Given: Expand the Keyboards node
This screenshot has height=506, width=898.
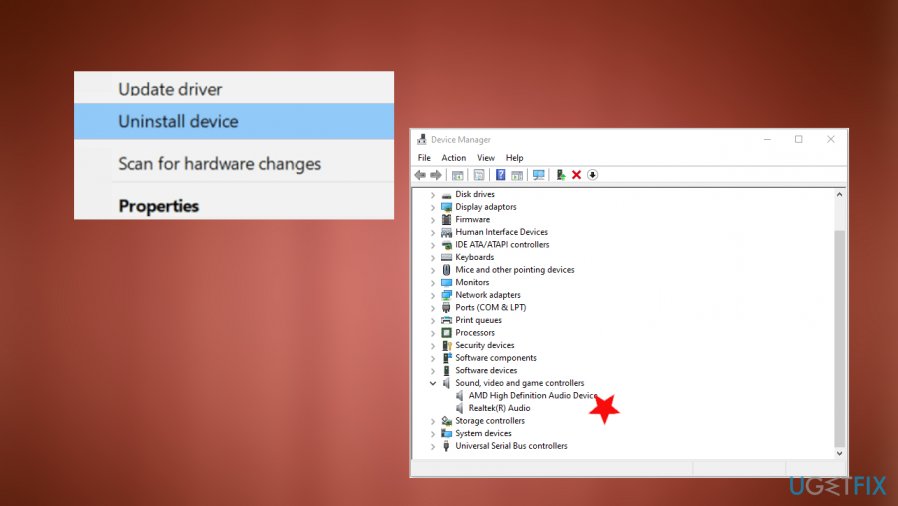Looking at the screenshot, I should 433,258.
